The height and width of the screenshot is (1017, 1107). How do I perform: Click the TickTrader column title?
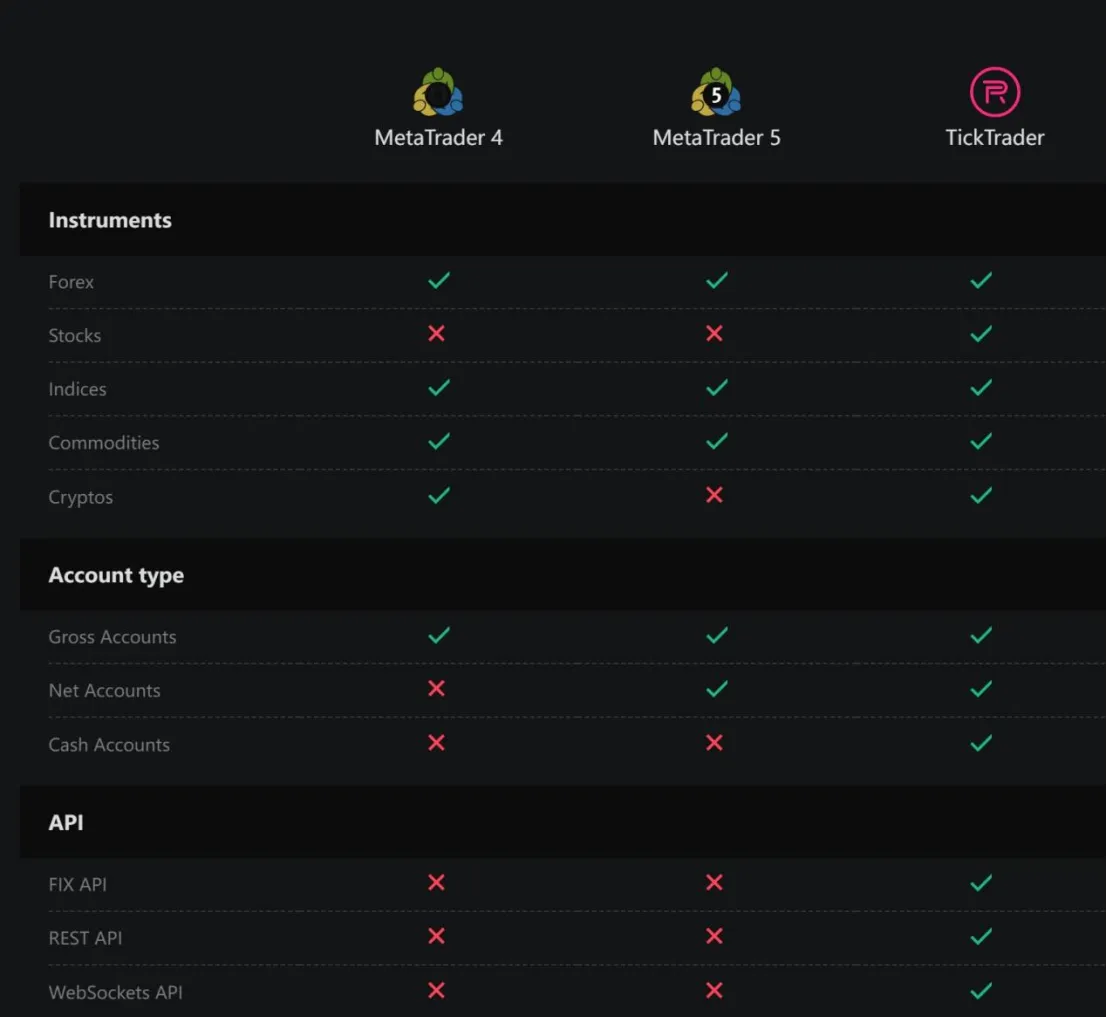[995, 138]
